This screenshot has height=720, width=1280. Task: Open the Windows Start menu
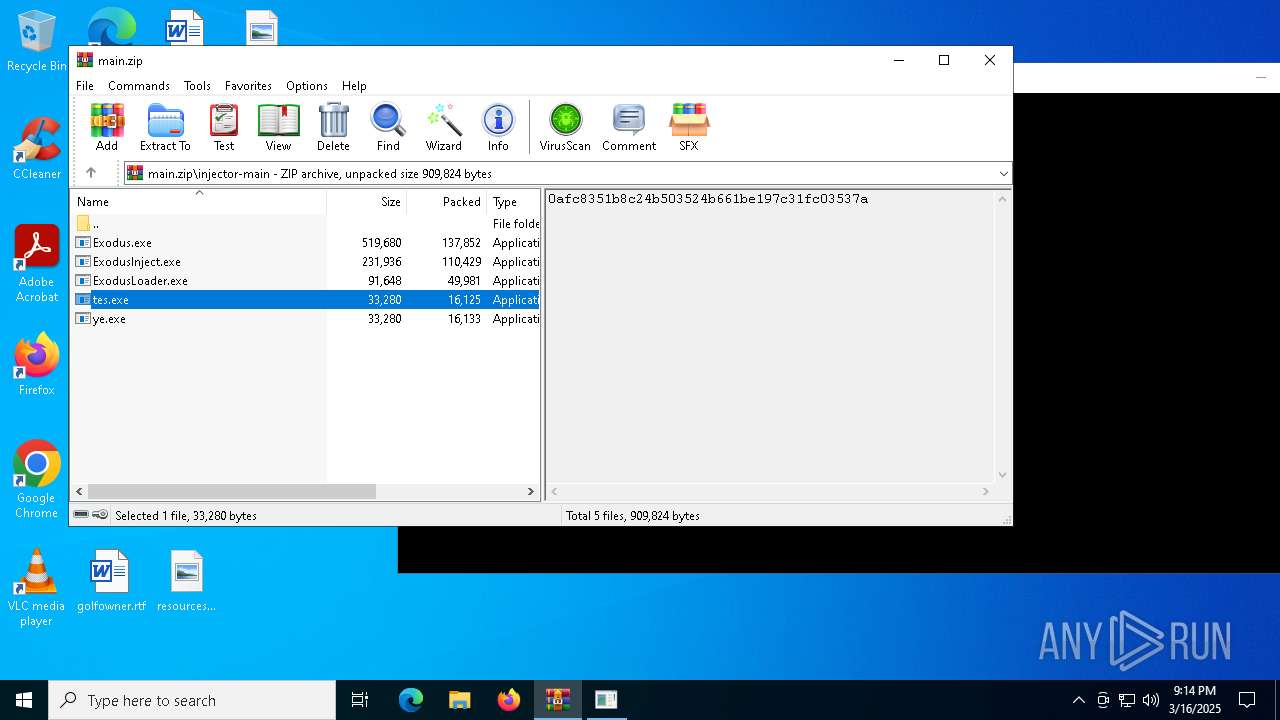24,700
